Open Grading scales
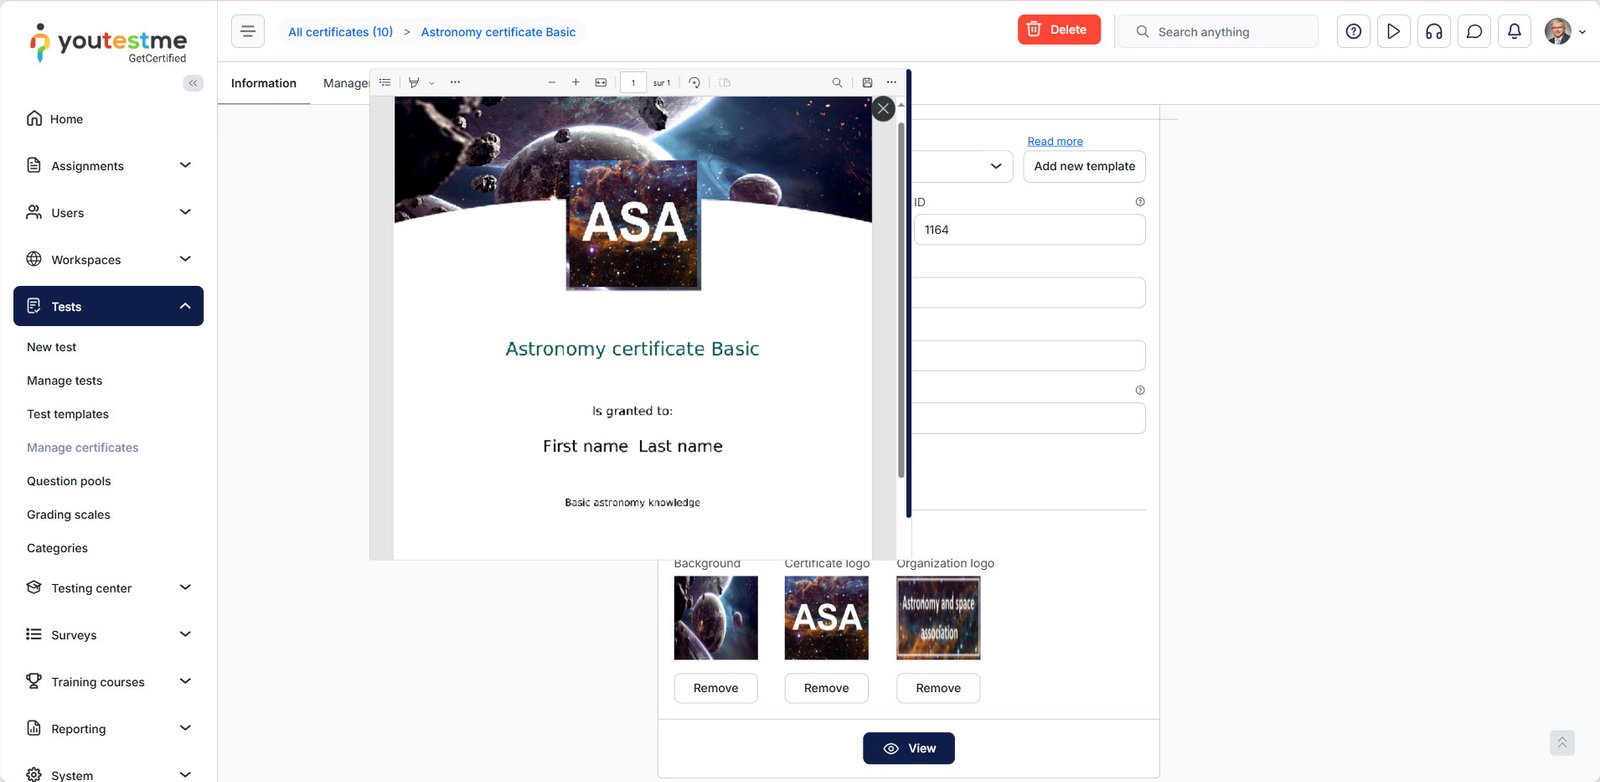1600x782 pixels. pos(69,515)
